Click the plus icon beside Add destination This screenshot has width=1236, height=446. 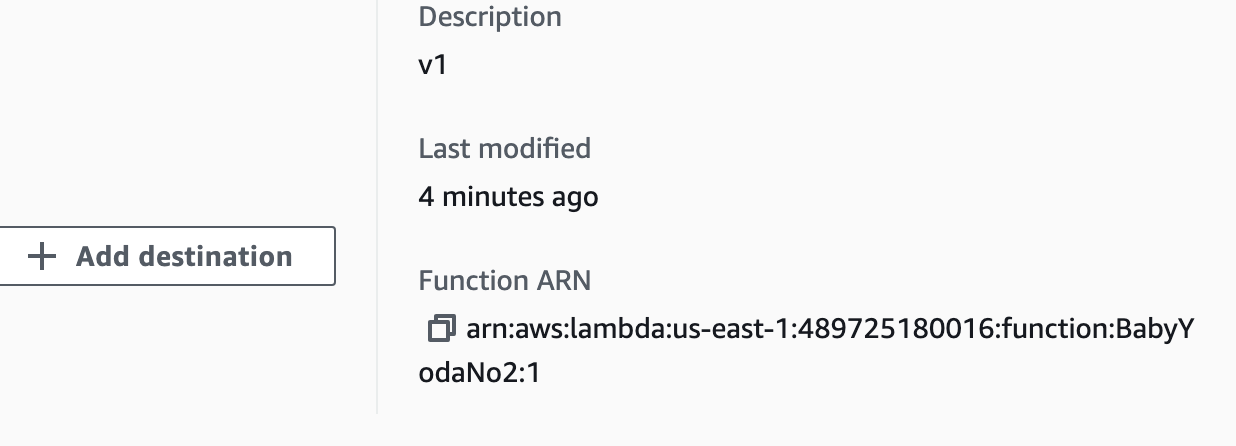(42, 257)
